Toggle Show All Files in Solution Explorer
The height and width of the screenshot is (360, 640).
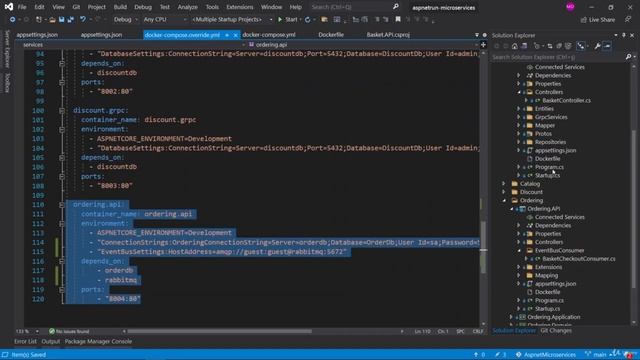568,46
